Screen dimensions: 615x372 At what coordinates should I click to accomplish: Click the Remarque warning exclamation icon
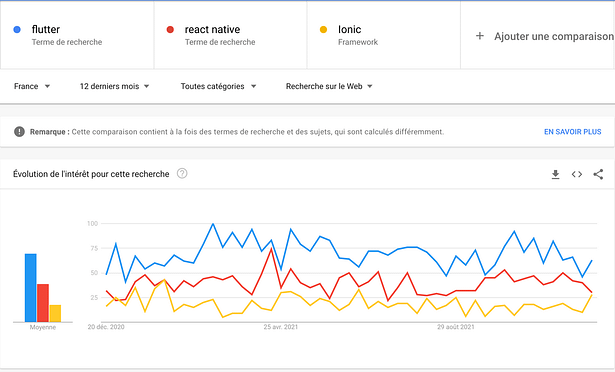click(19, 132)
